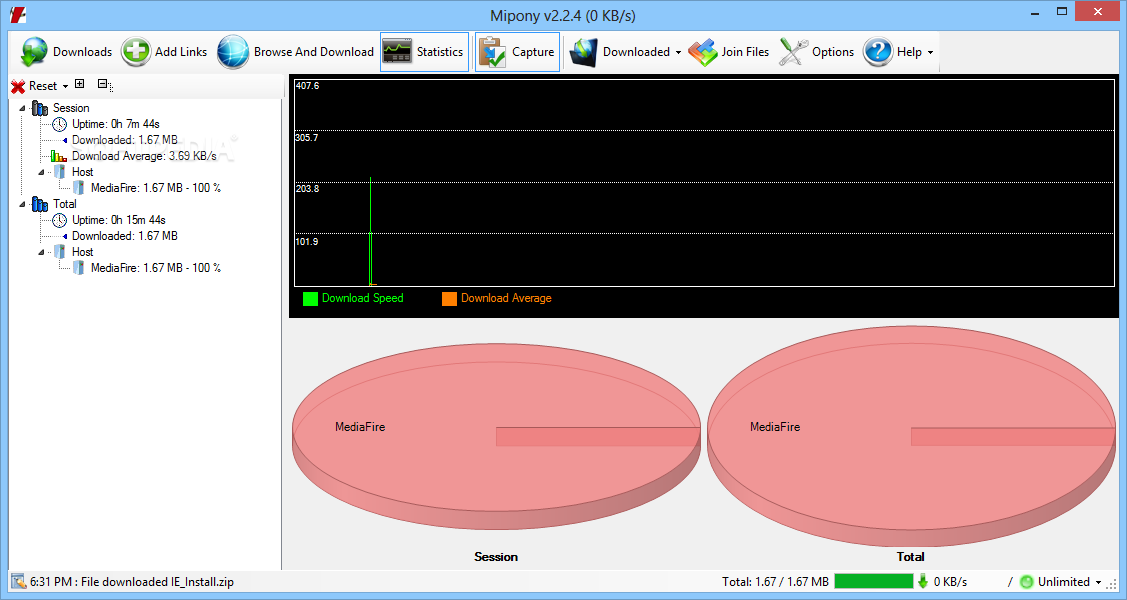Select MediaFire row under Total Host
The width and height of the screenshot is (1127, 600).
[x=156, y=268]
